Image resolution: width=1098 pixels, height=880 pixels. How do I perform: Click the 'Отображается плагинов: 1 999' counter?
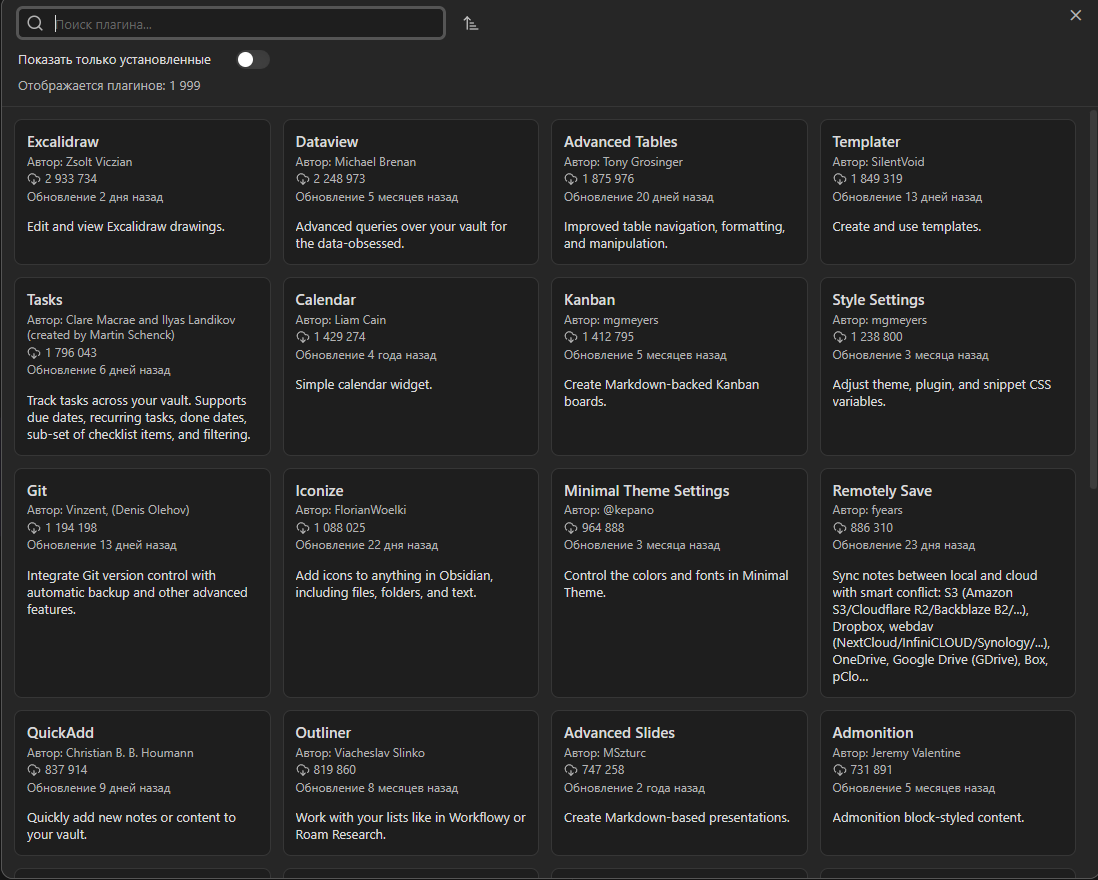tap(109, 85)
